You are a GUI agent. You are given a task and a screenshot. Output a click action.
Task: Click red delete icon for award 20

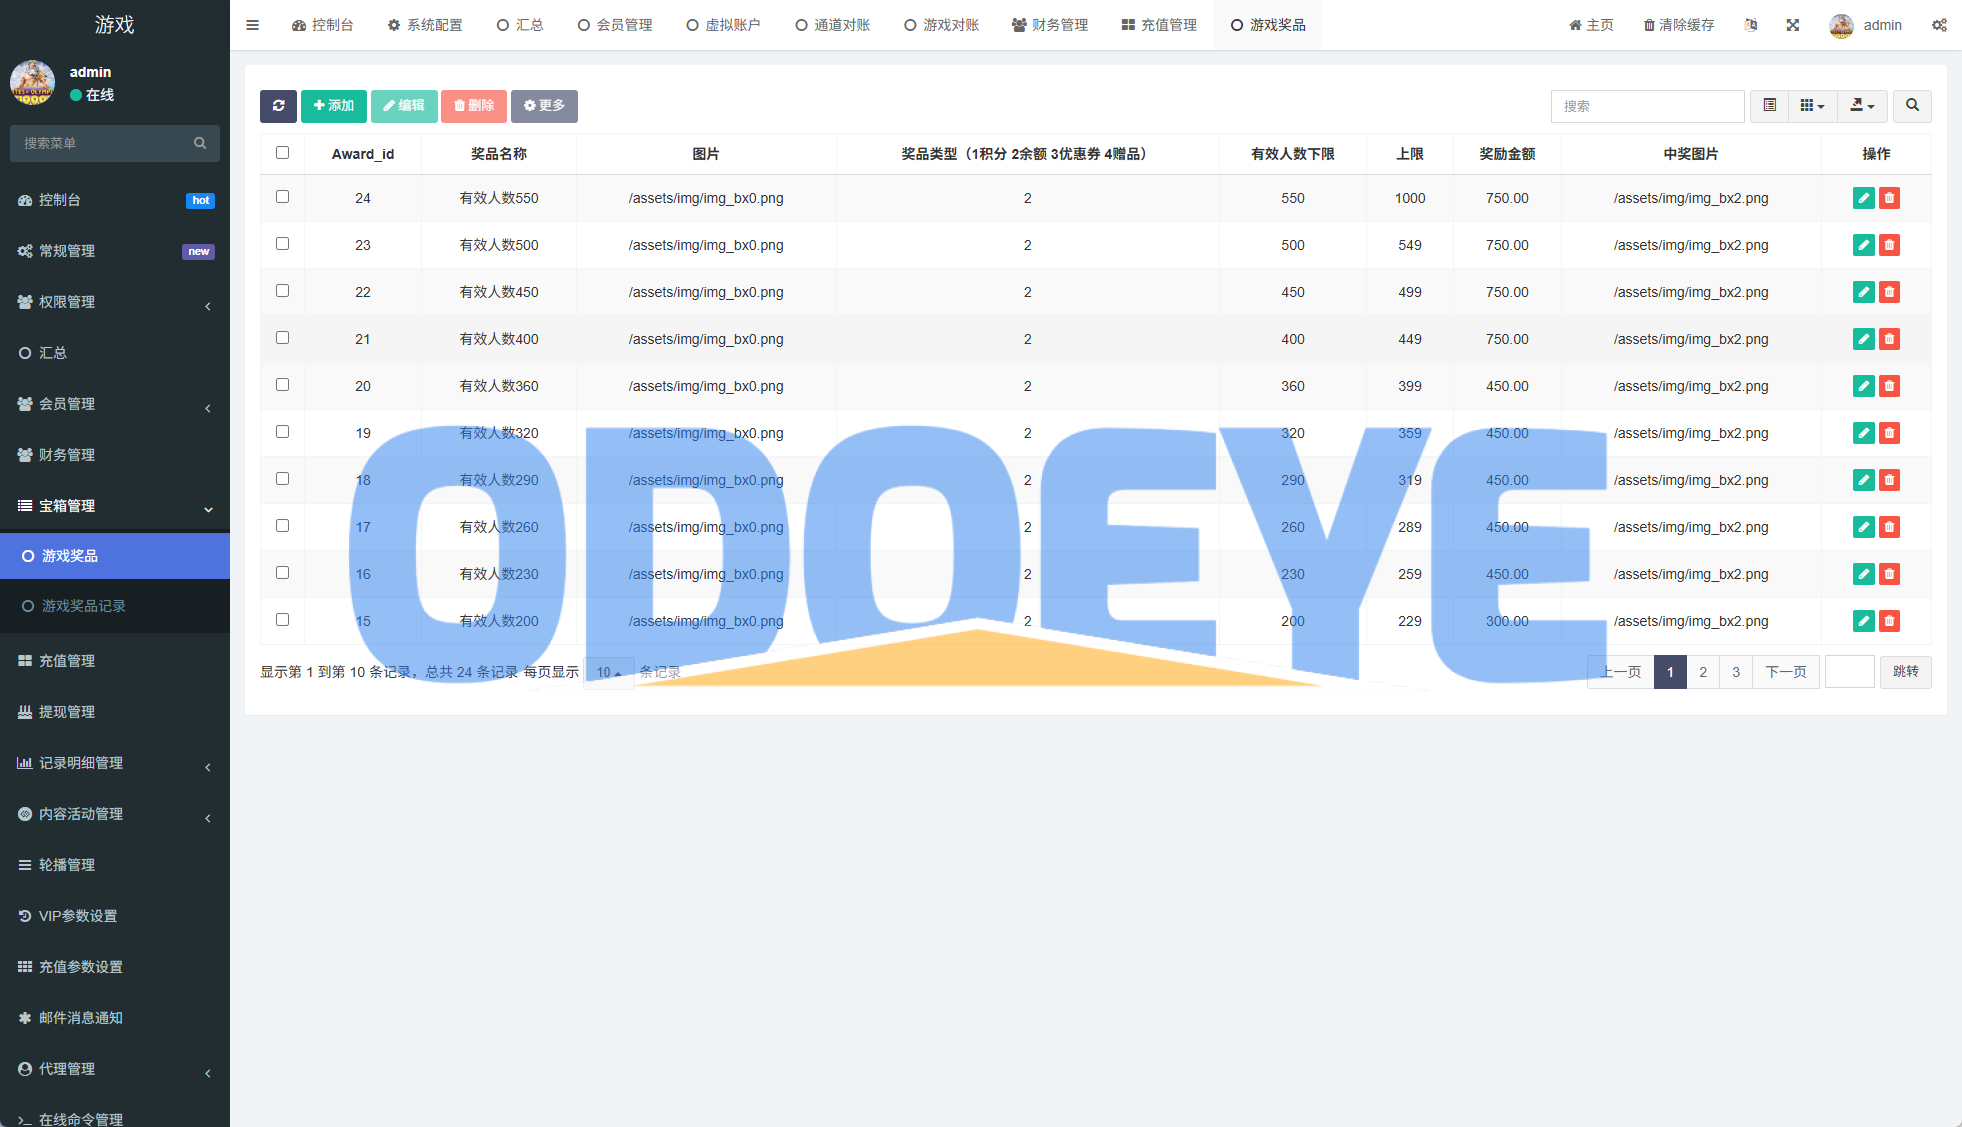1889,386
